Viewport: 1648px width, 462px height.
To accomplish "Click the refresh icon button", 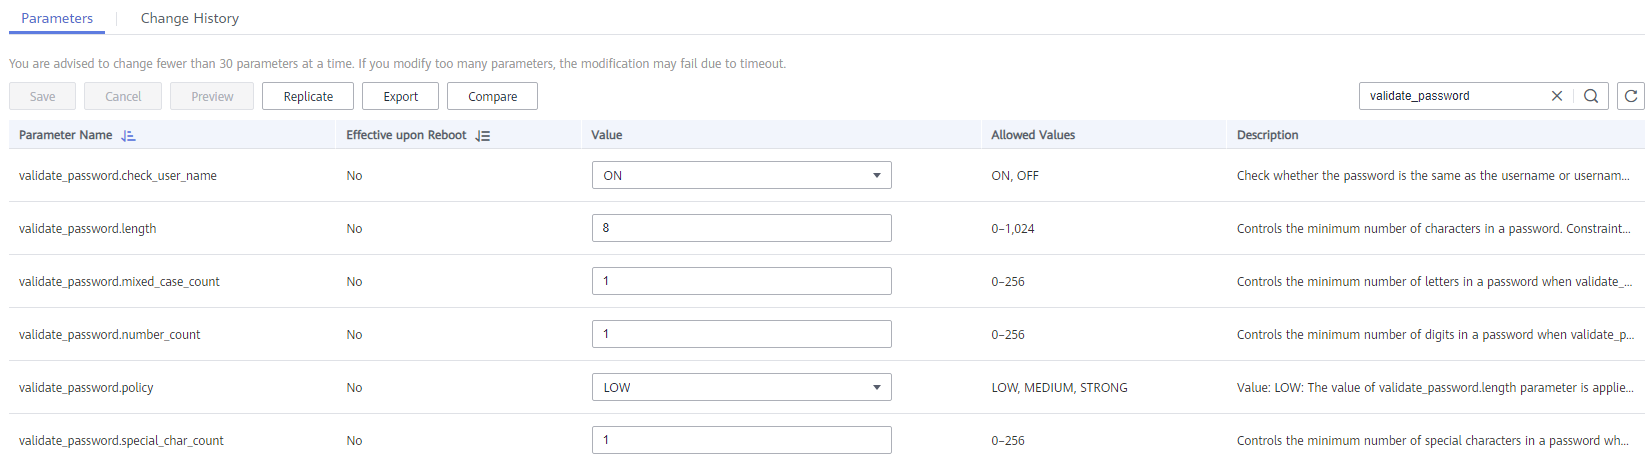I will tap(1631, 96).
